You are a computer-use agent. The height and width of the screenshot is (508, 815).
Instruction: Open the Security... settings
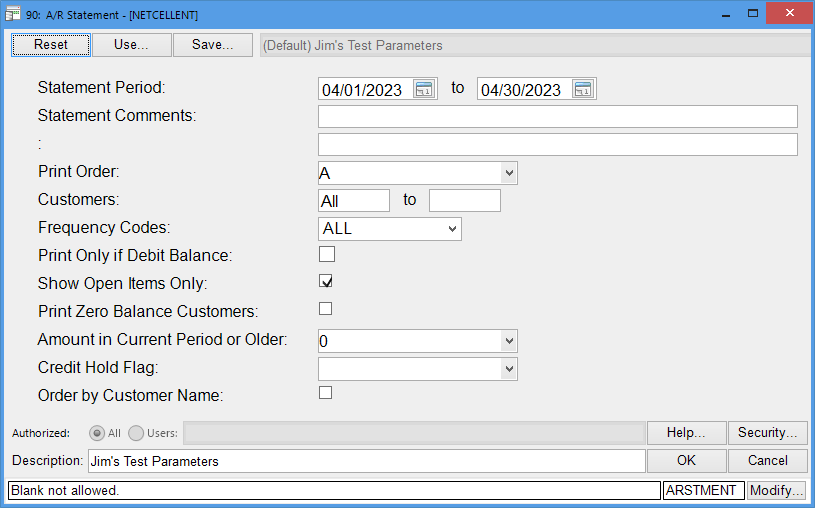tap(768, 433)
